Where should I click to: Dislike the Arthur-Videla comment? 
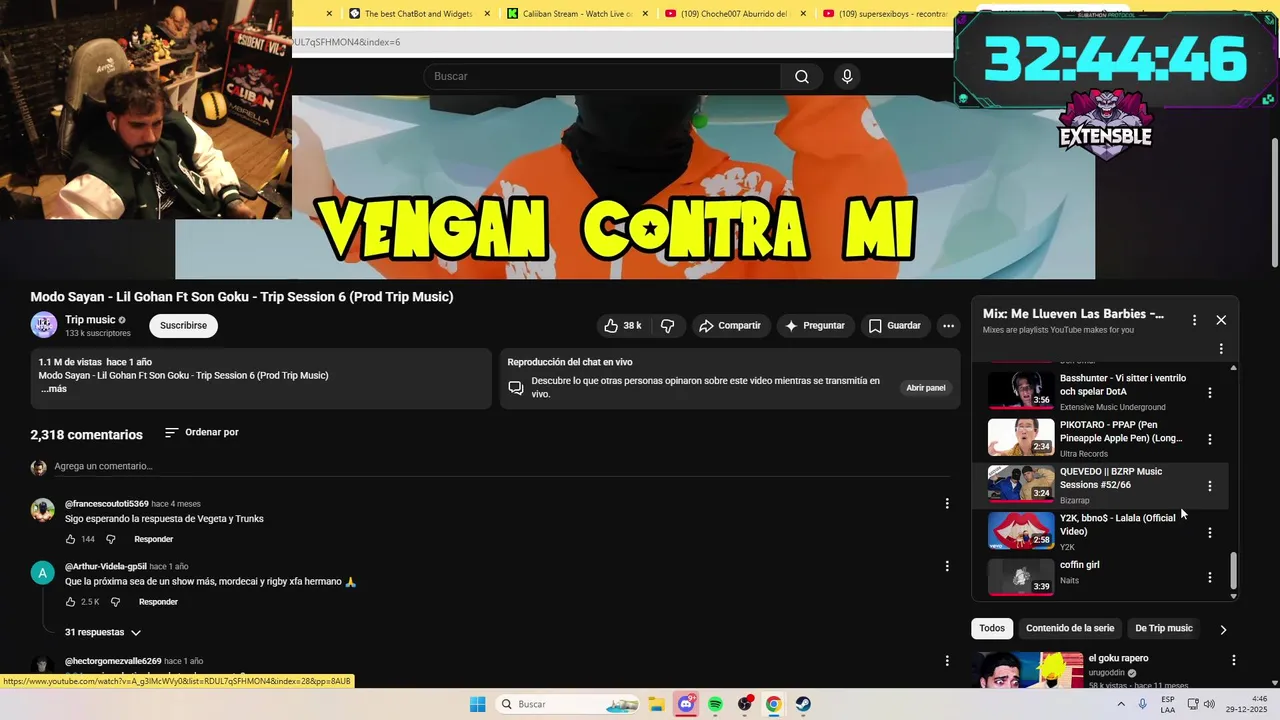[x=115, y=602]
